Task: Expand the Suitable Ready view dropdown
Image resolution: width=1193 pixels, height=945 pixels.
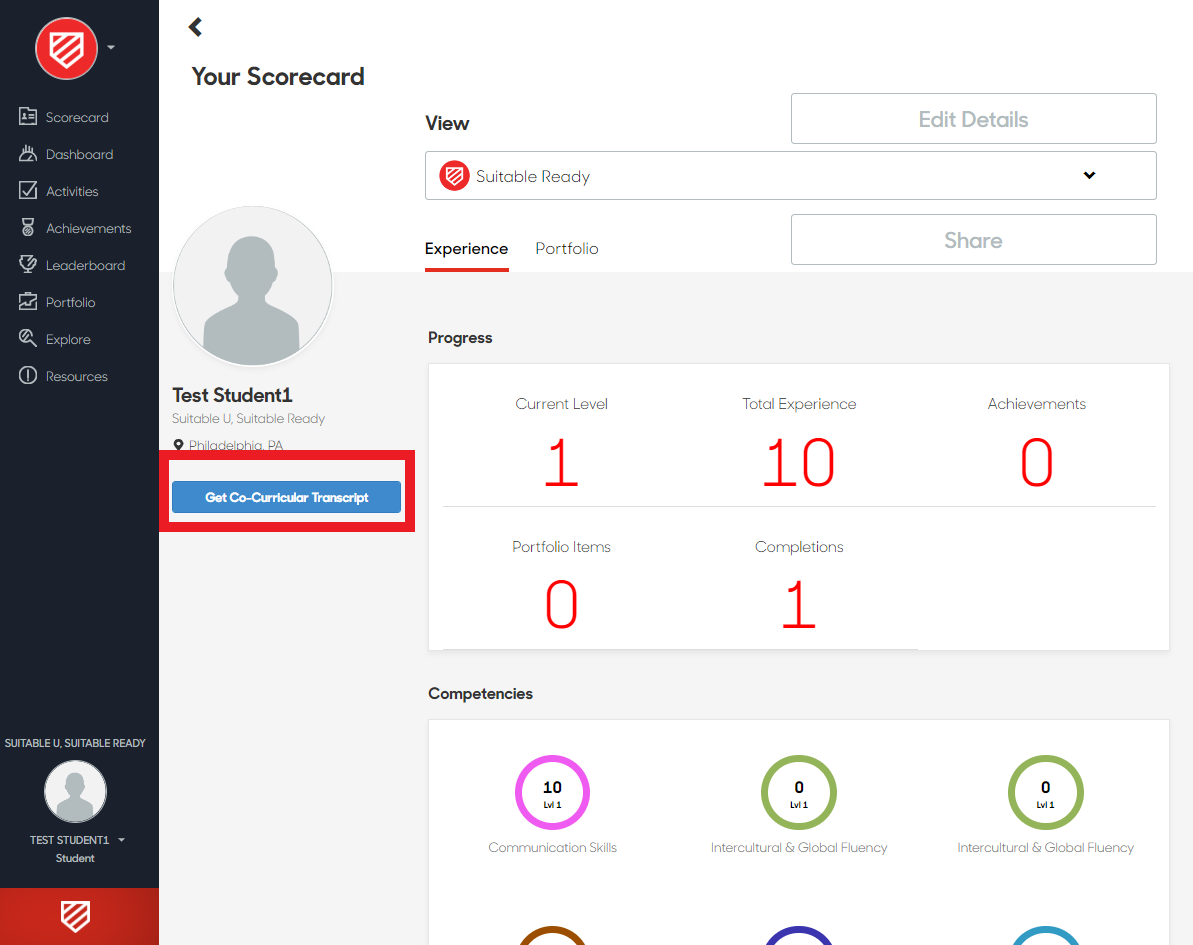Action: pos(1089,176)
